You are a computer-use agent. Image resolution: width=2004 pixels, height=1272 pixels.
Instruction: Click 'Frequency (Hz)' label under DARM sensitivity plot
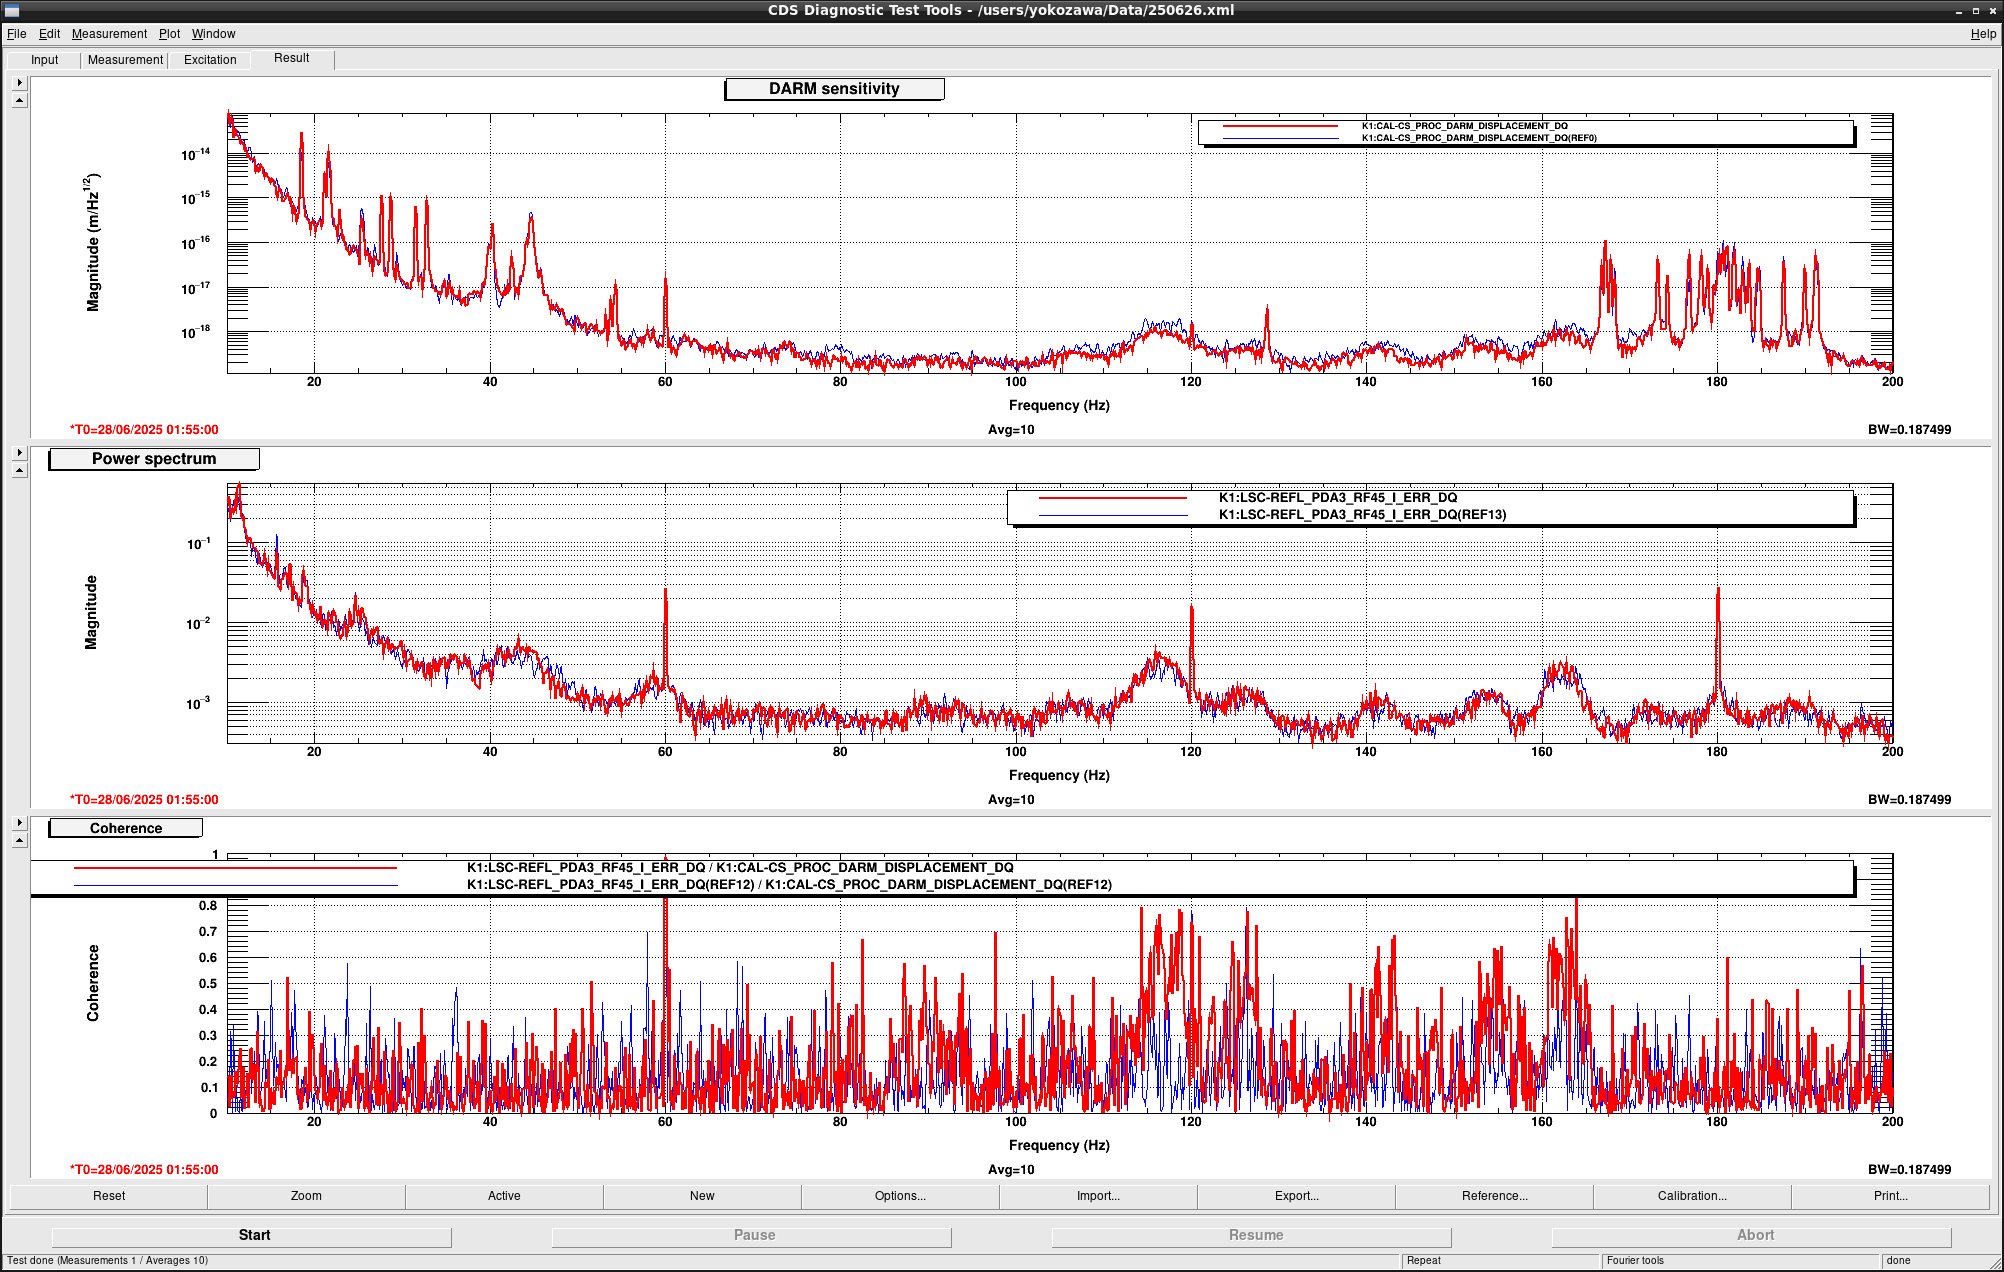click(1059, 405)
